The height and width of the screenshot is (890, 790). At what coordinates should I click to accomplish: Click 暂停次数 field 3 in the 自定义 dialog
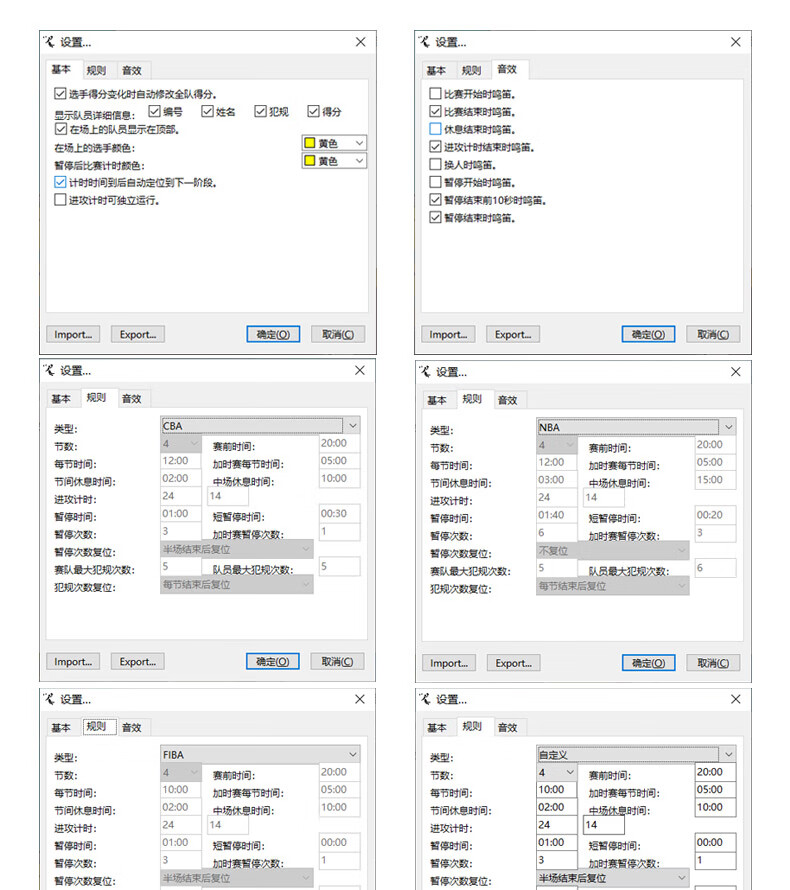pos(557,860)
